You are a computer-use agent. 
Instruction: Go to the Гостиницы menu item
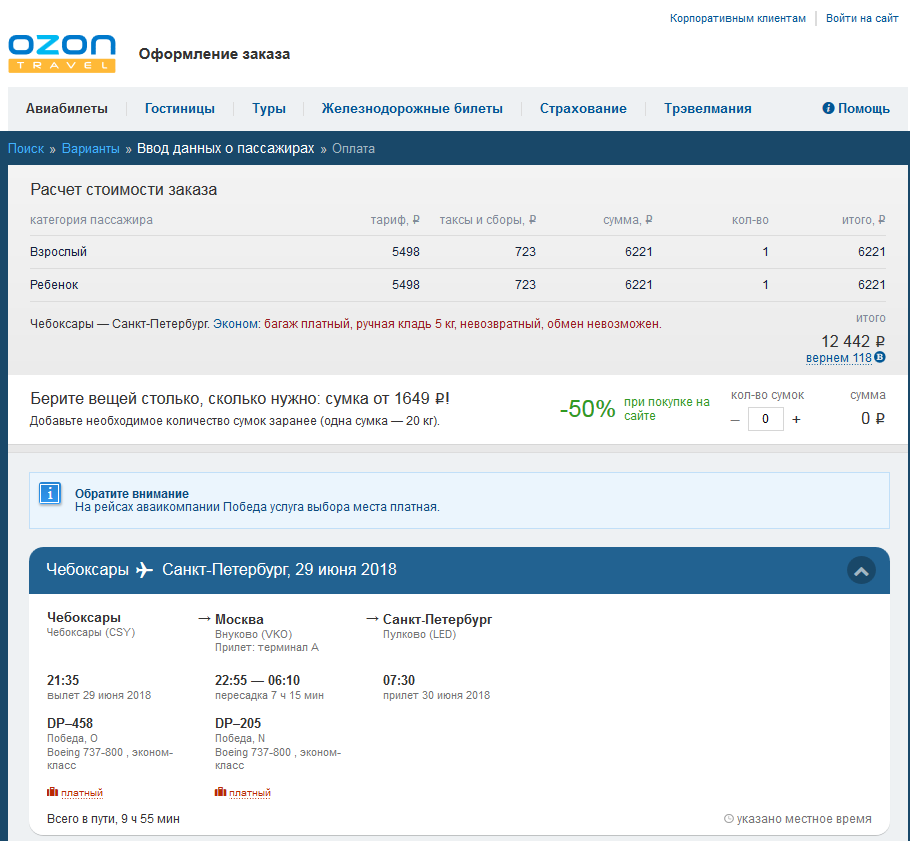coord(180,109)
